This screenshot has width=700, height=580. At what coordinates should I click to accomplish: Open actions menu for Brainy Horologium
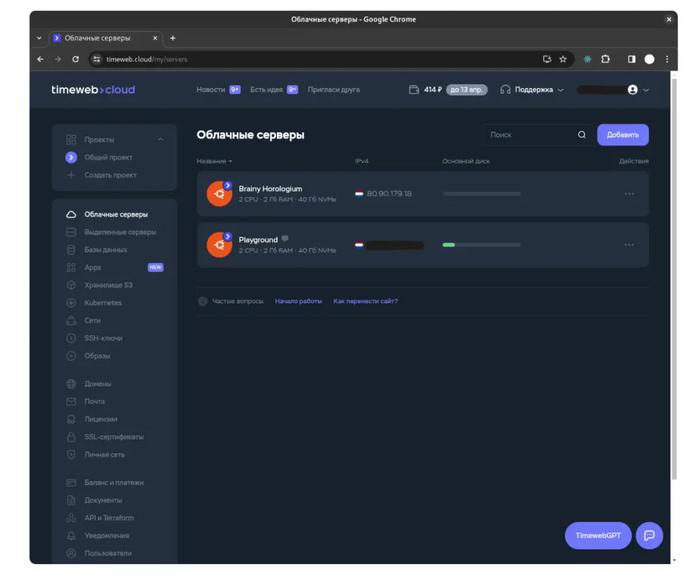[x=629, y=194]
